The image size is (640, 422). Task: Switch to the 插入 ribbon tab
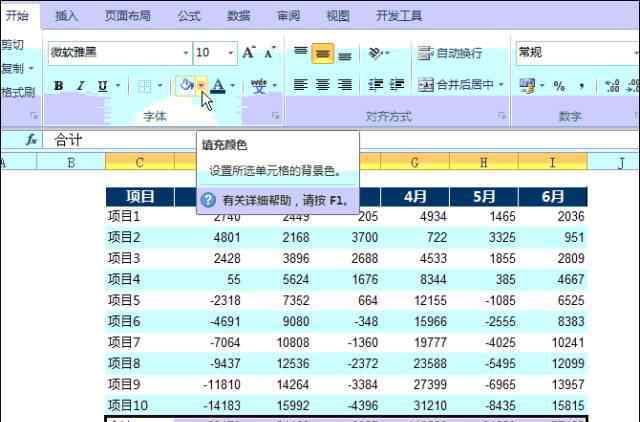(x=67, y=16)
